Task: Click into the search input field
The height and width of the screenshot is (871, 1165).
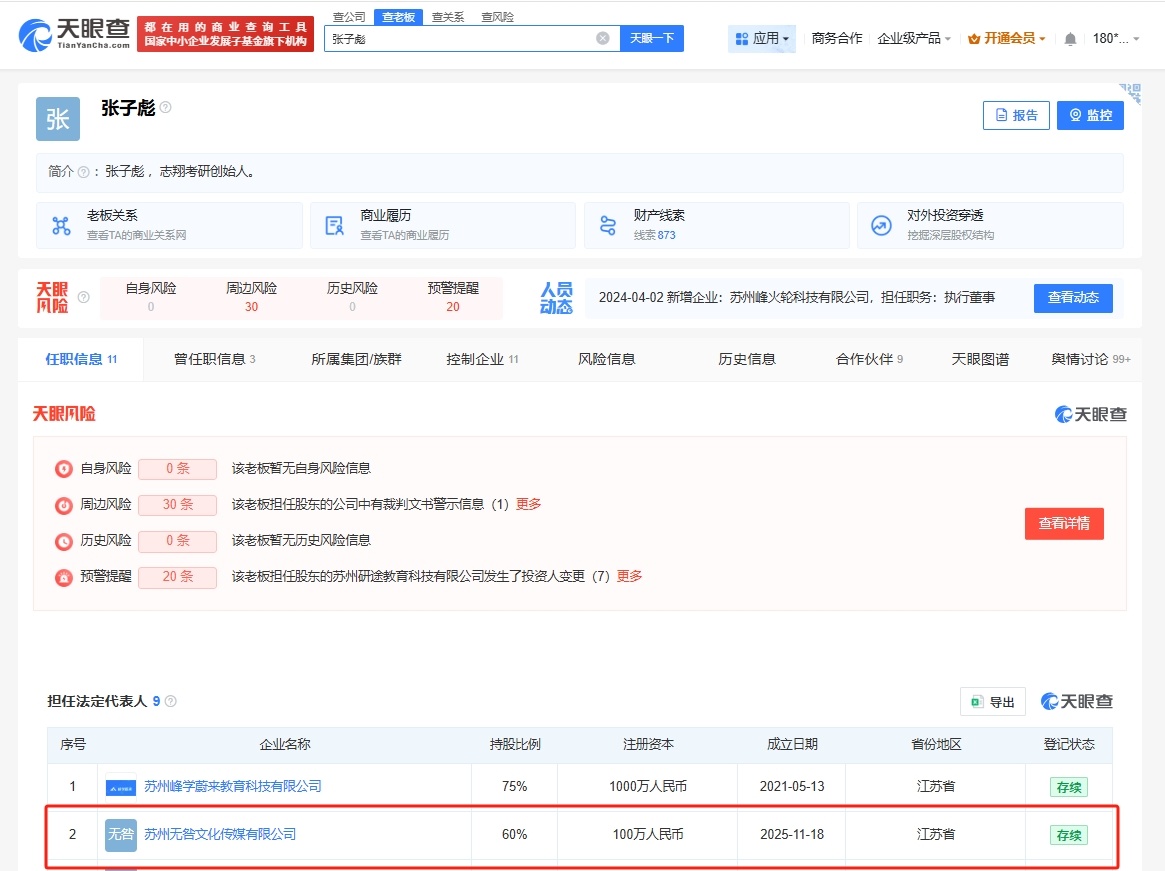Action: (460, 38)
